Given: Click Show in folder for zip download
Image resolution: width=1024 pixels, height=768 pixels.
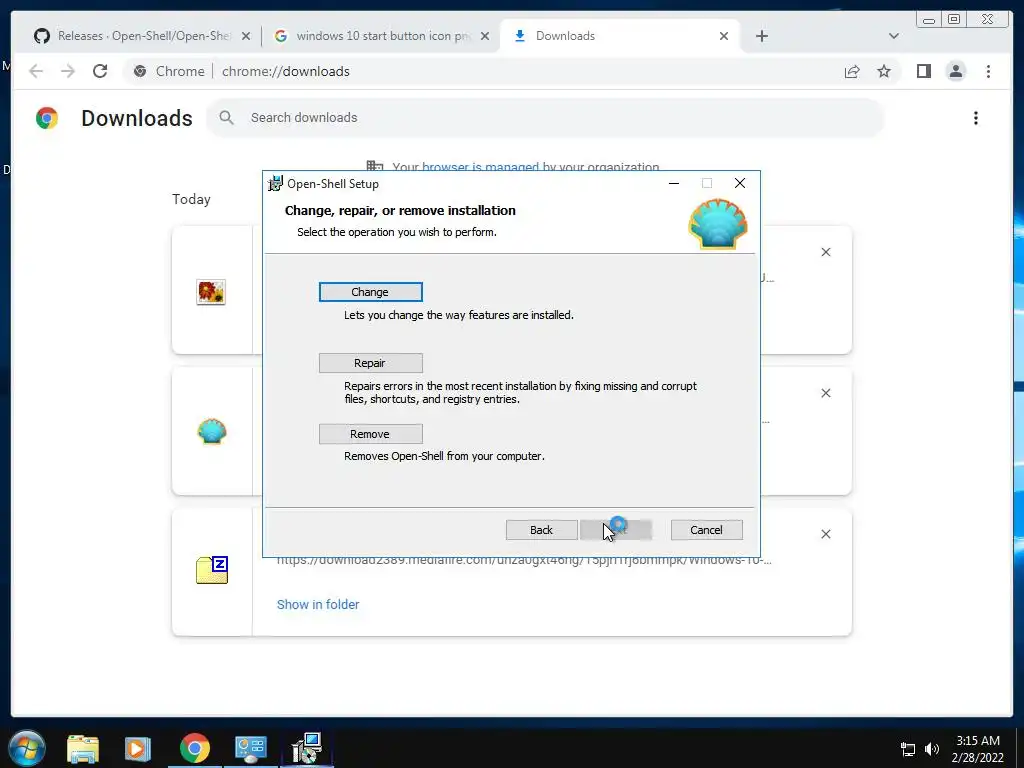Looking at the screenshot, I should [x=318, y=605].
